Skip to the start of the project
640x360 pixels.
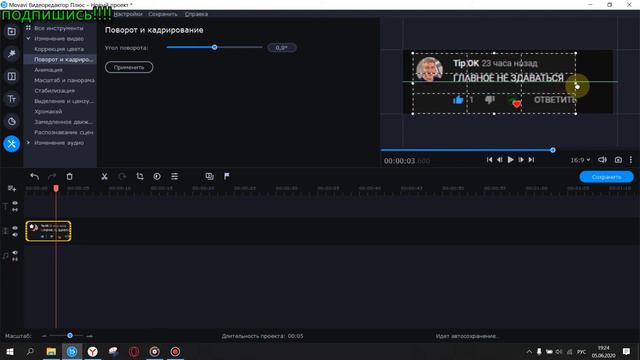click(489, 160)
